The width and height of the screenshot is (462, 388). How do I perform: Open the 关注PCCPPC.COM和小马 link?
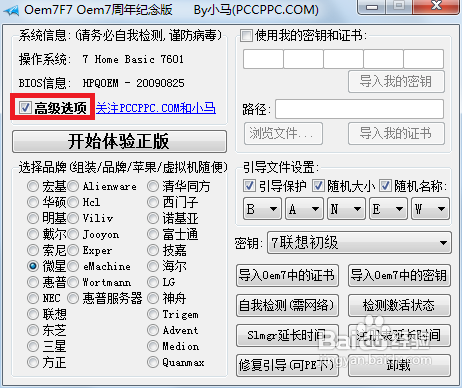click(x=156, y=108)
